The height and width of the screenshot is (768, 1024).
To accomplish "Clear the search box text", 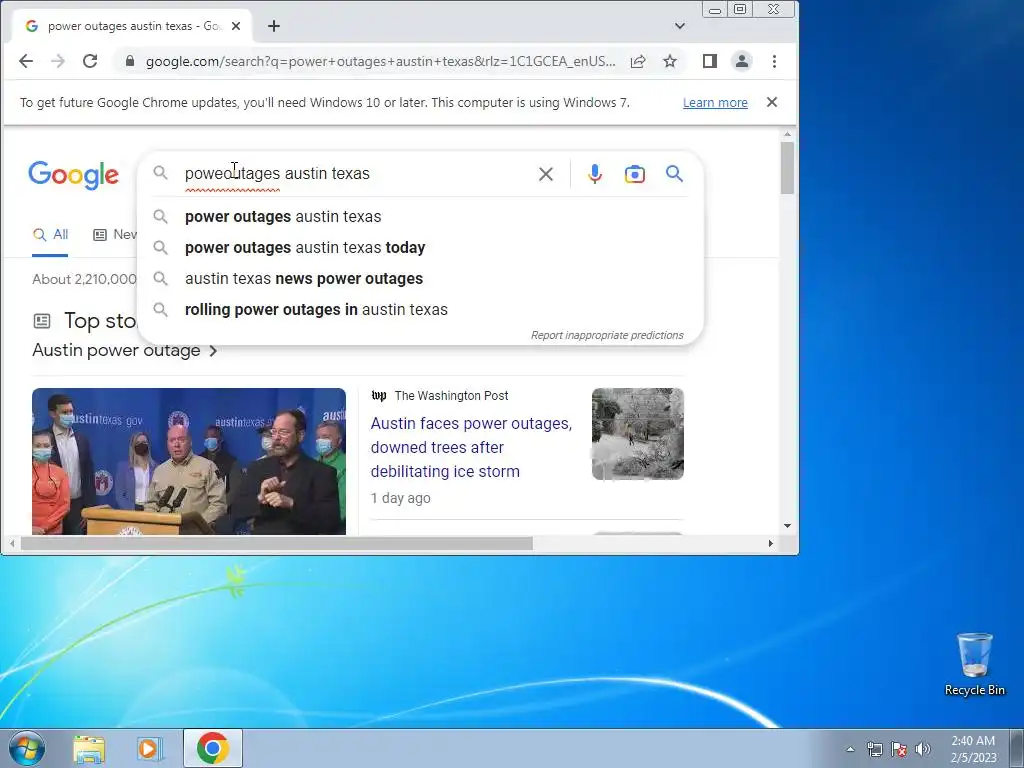I will 545,174.
